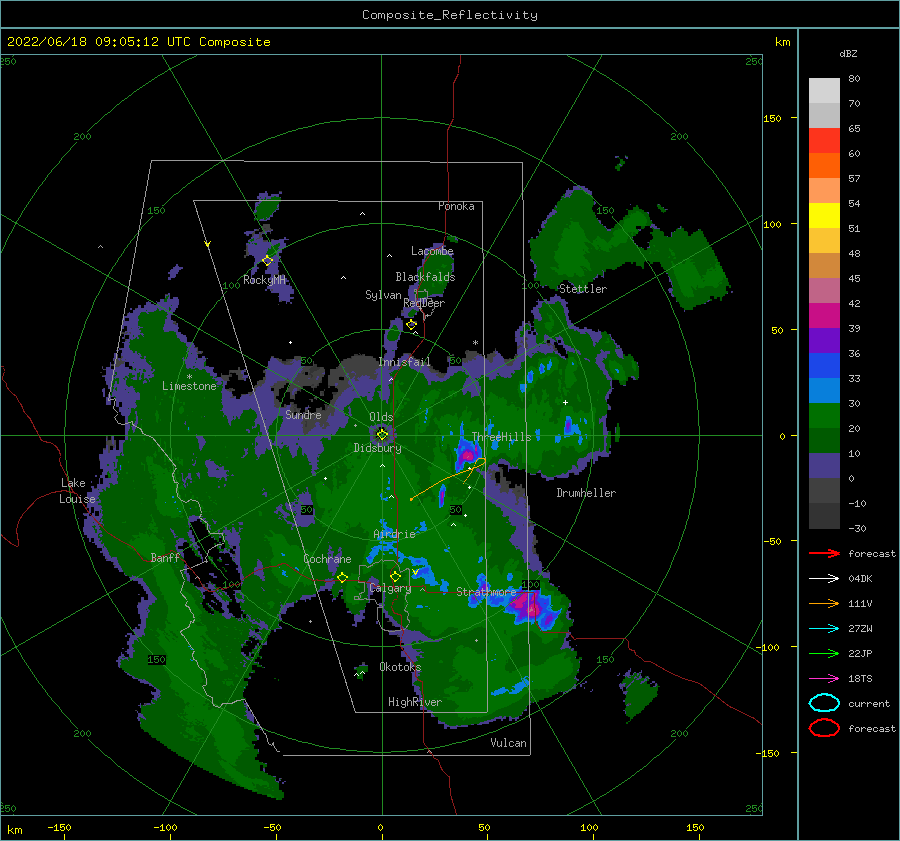Click the Cochrane label

pyautogui.click(x=327, y=559)
